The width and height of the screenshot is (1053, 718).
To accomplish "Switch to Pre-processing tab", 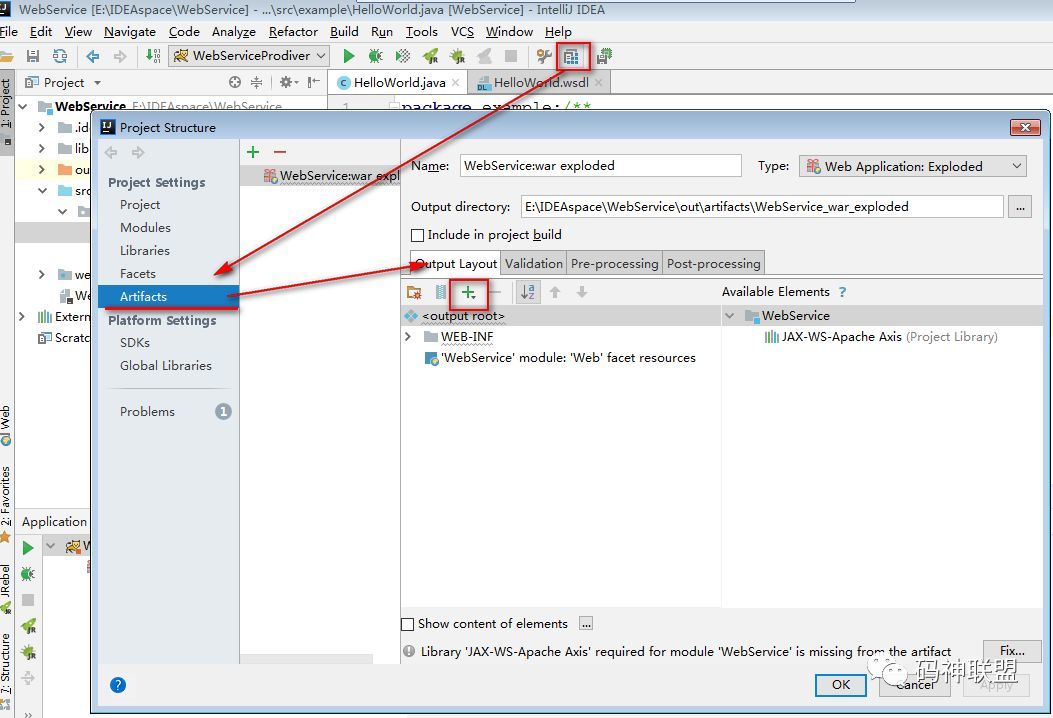I will 614,263.
